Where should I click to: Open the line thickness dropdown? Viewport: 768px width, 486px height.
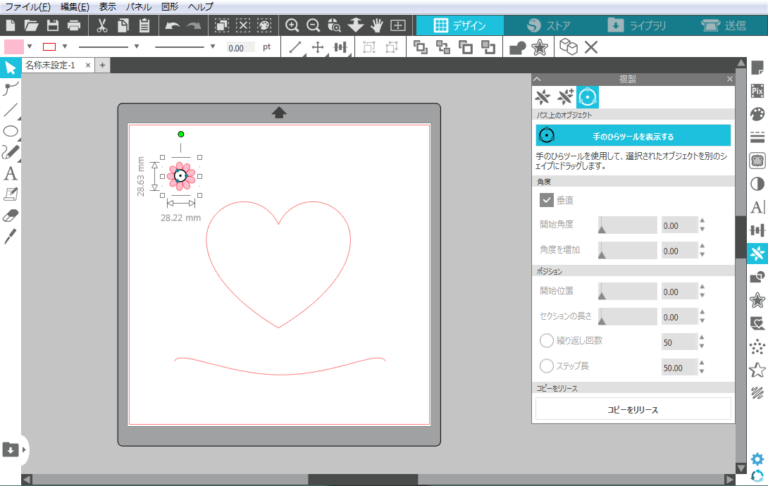(213, 47)
